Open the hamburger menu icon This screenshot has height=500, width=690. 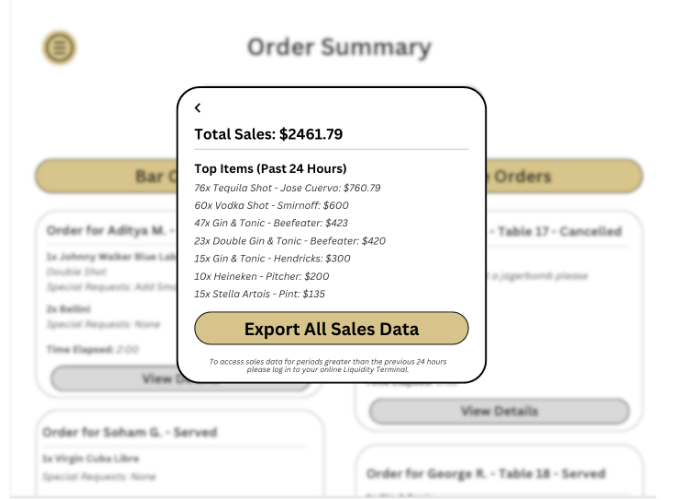pyautogui.click(x=60, y=47)
